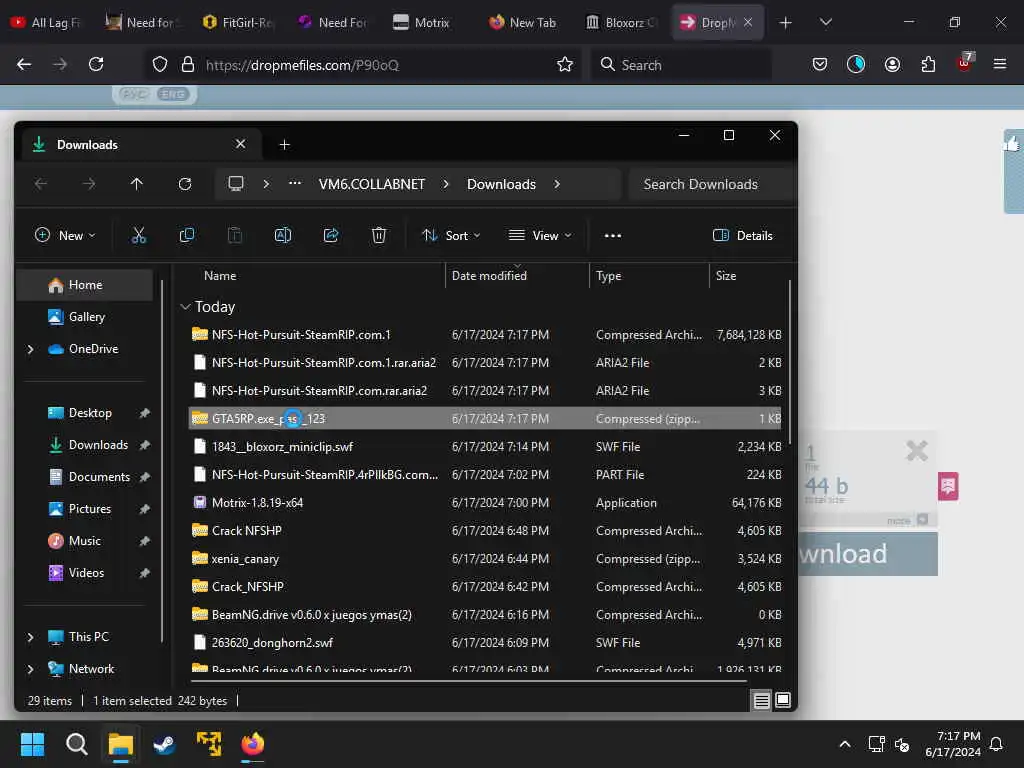Image resolution: width=1024 pixels, height=768 pixels.
Task: Click Save to Pocket icon in Firefox toolbar
Action: [x=820, y=64]
